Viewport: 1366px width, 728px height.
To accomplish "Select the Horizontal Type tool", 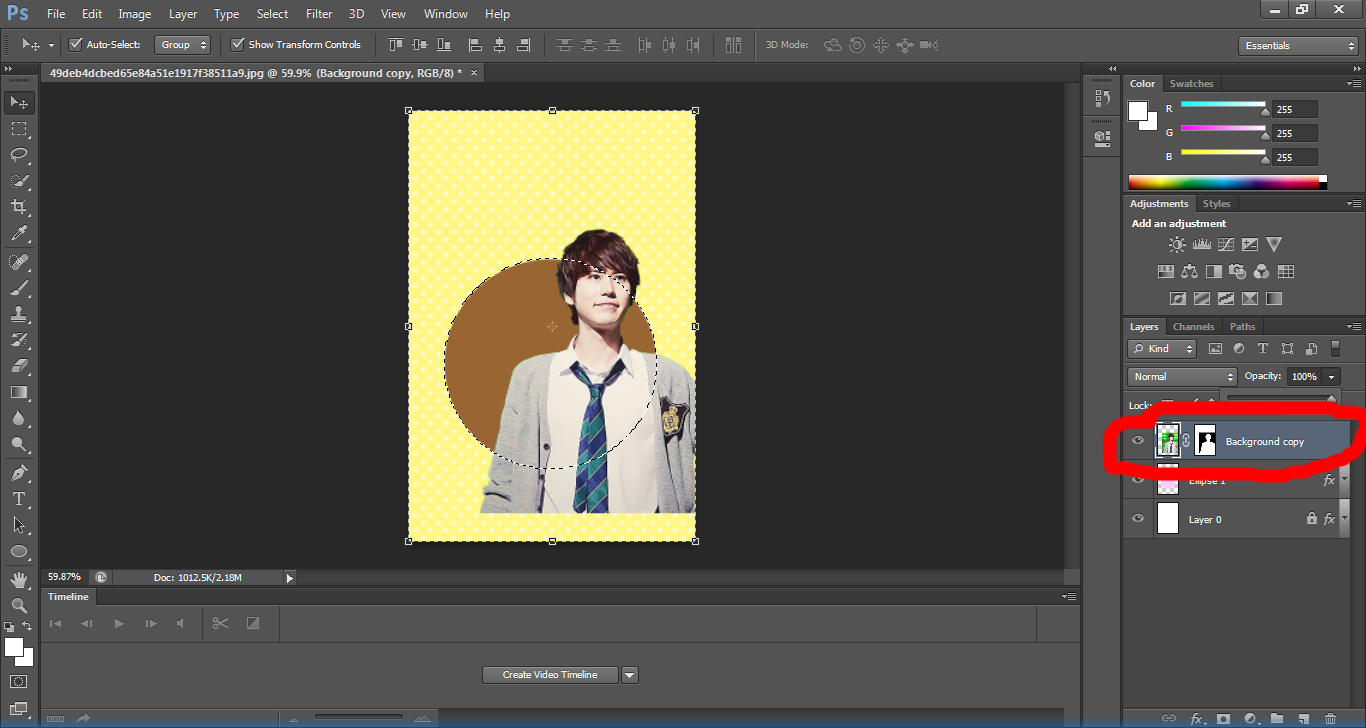I will coord(19,498).
